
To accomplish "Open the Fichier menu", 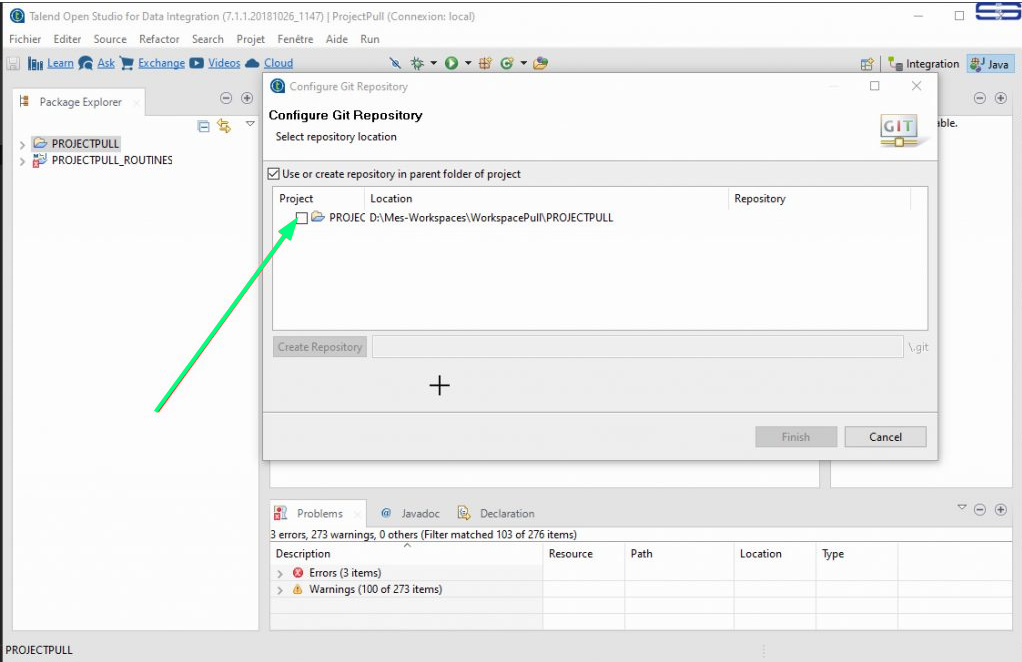I will click(x=25, y=39).
